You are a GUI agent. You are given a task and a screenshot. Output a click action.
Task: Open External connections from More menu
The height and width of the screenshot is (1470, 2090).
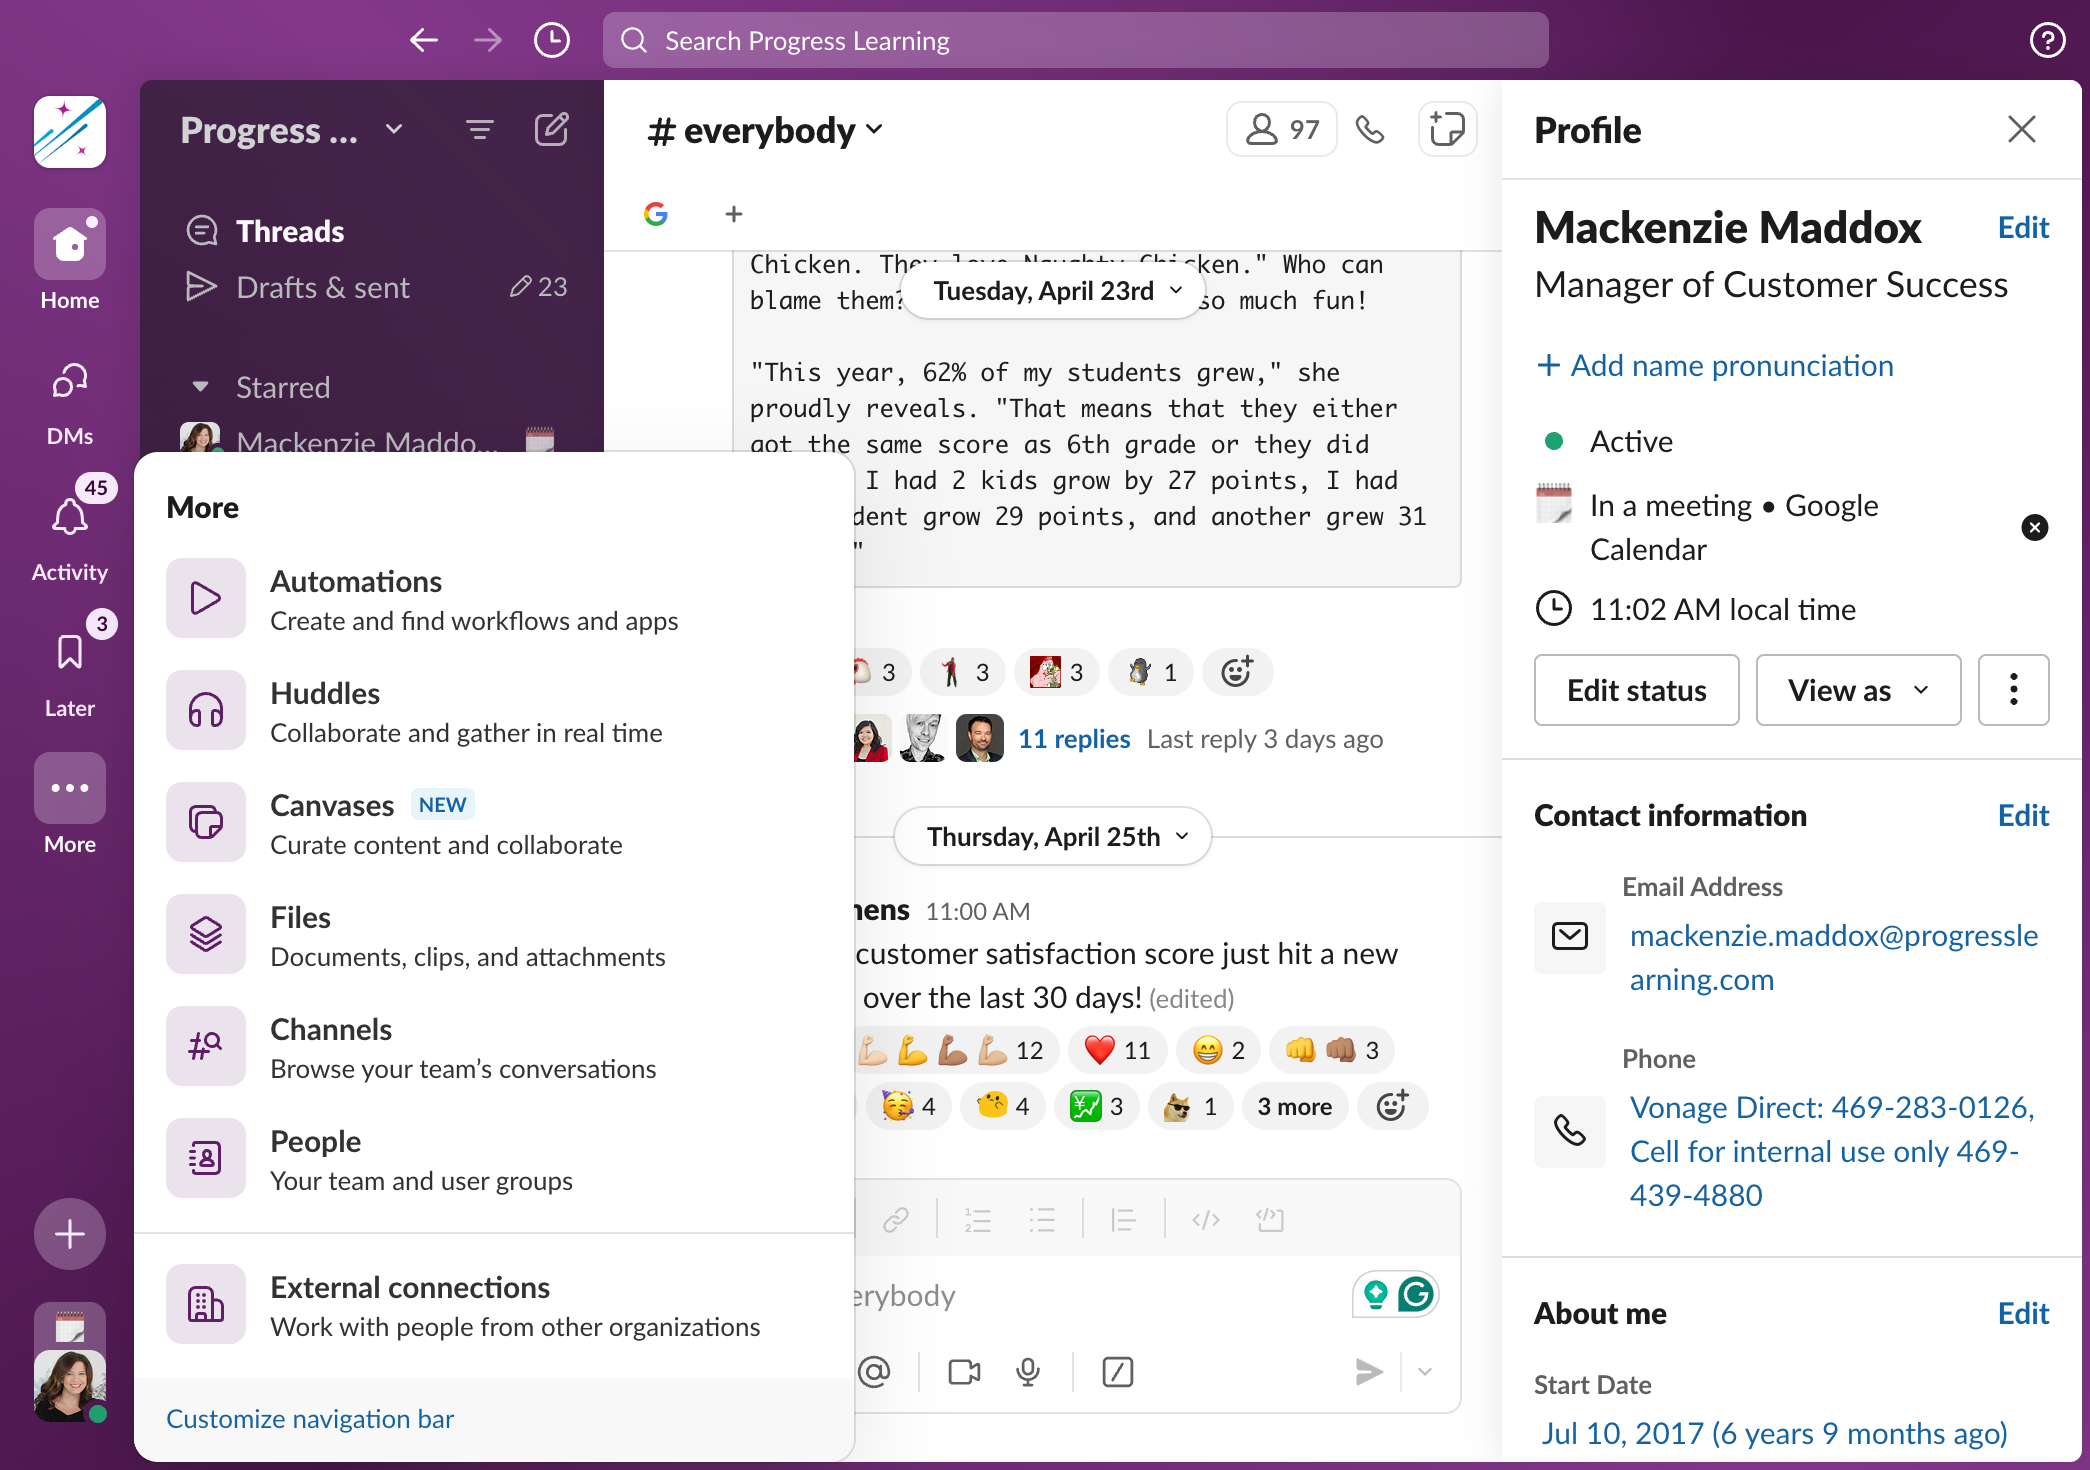494,1304
